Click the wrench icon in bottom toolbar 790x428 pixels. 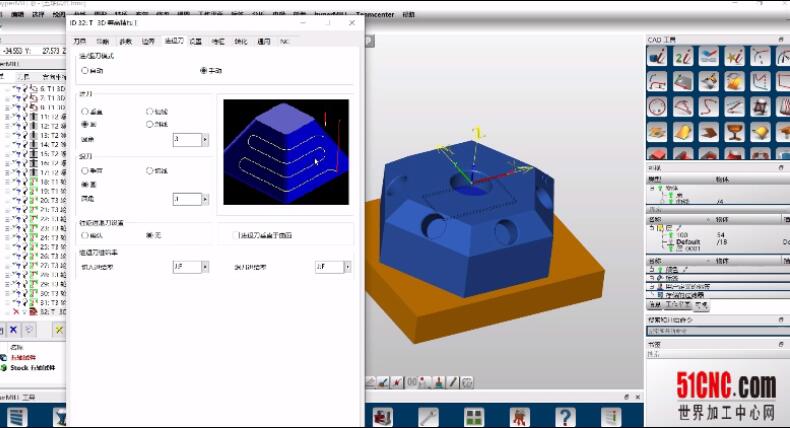pyautogui.click(x=428, y=416)
